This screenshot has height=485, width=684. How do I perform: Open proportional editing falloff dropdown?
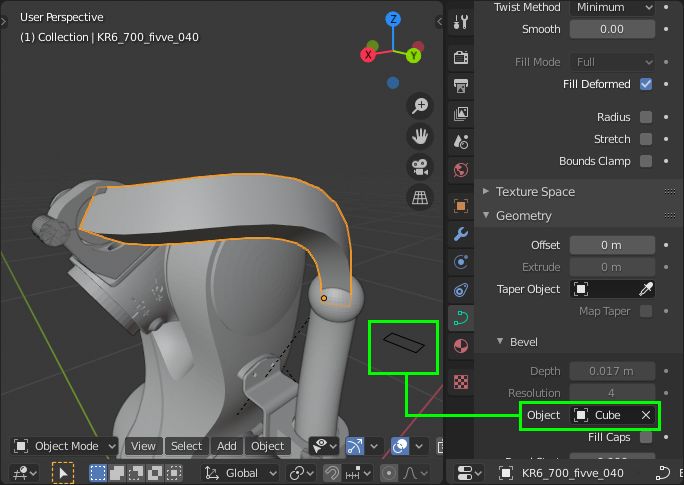(414, 473)
